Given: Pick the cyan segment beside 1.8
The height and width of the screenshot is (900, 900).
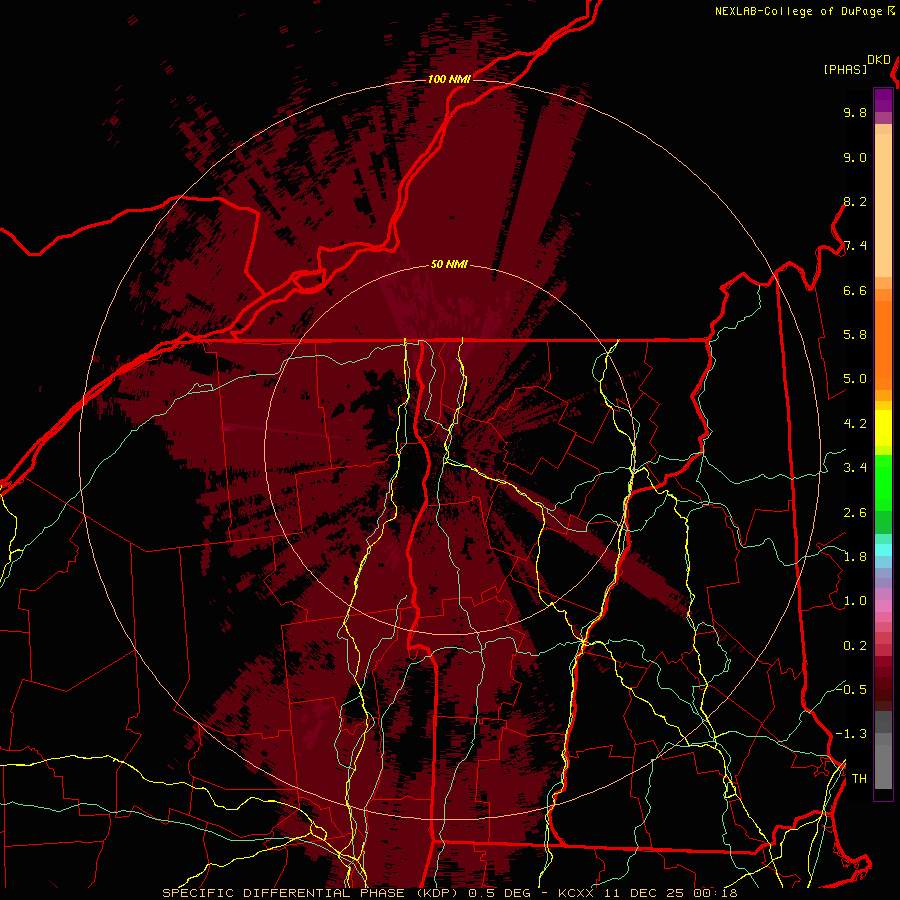Looking at the screenshot, I should click(x=883, y=550).
